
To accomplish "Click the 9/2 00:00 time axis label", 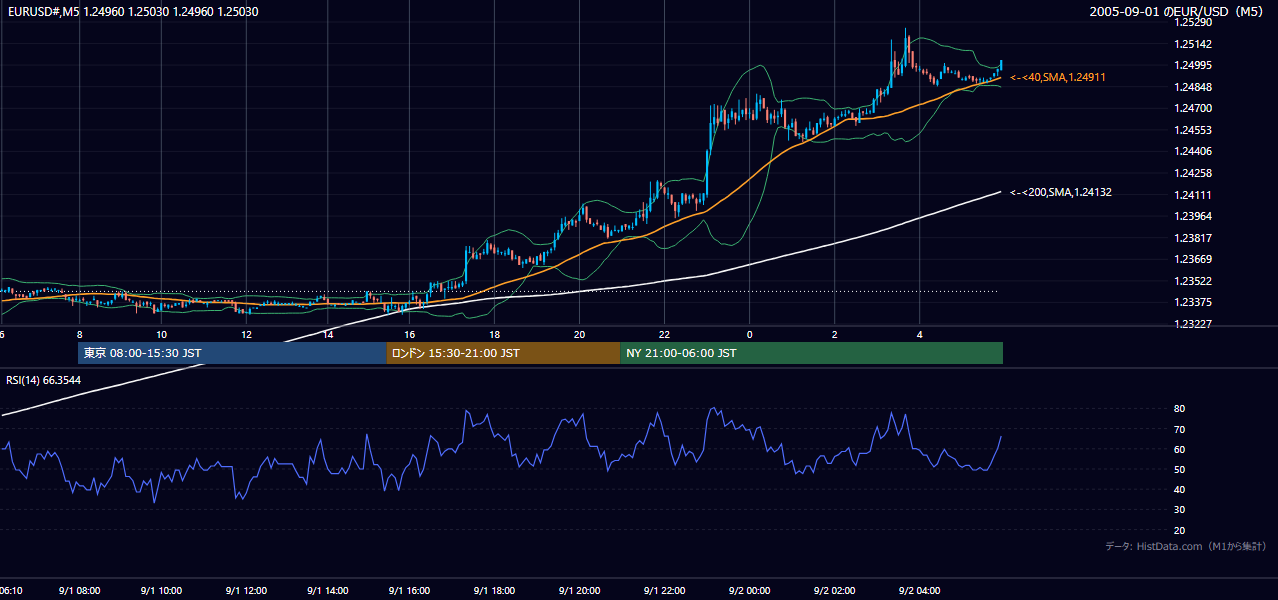I will point(748,591).
